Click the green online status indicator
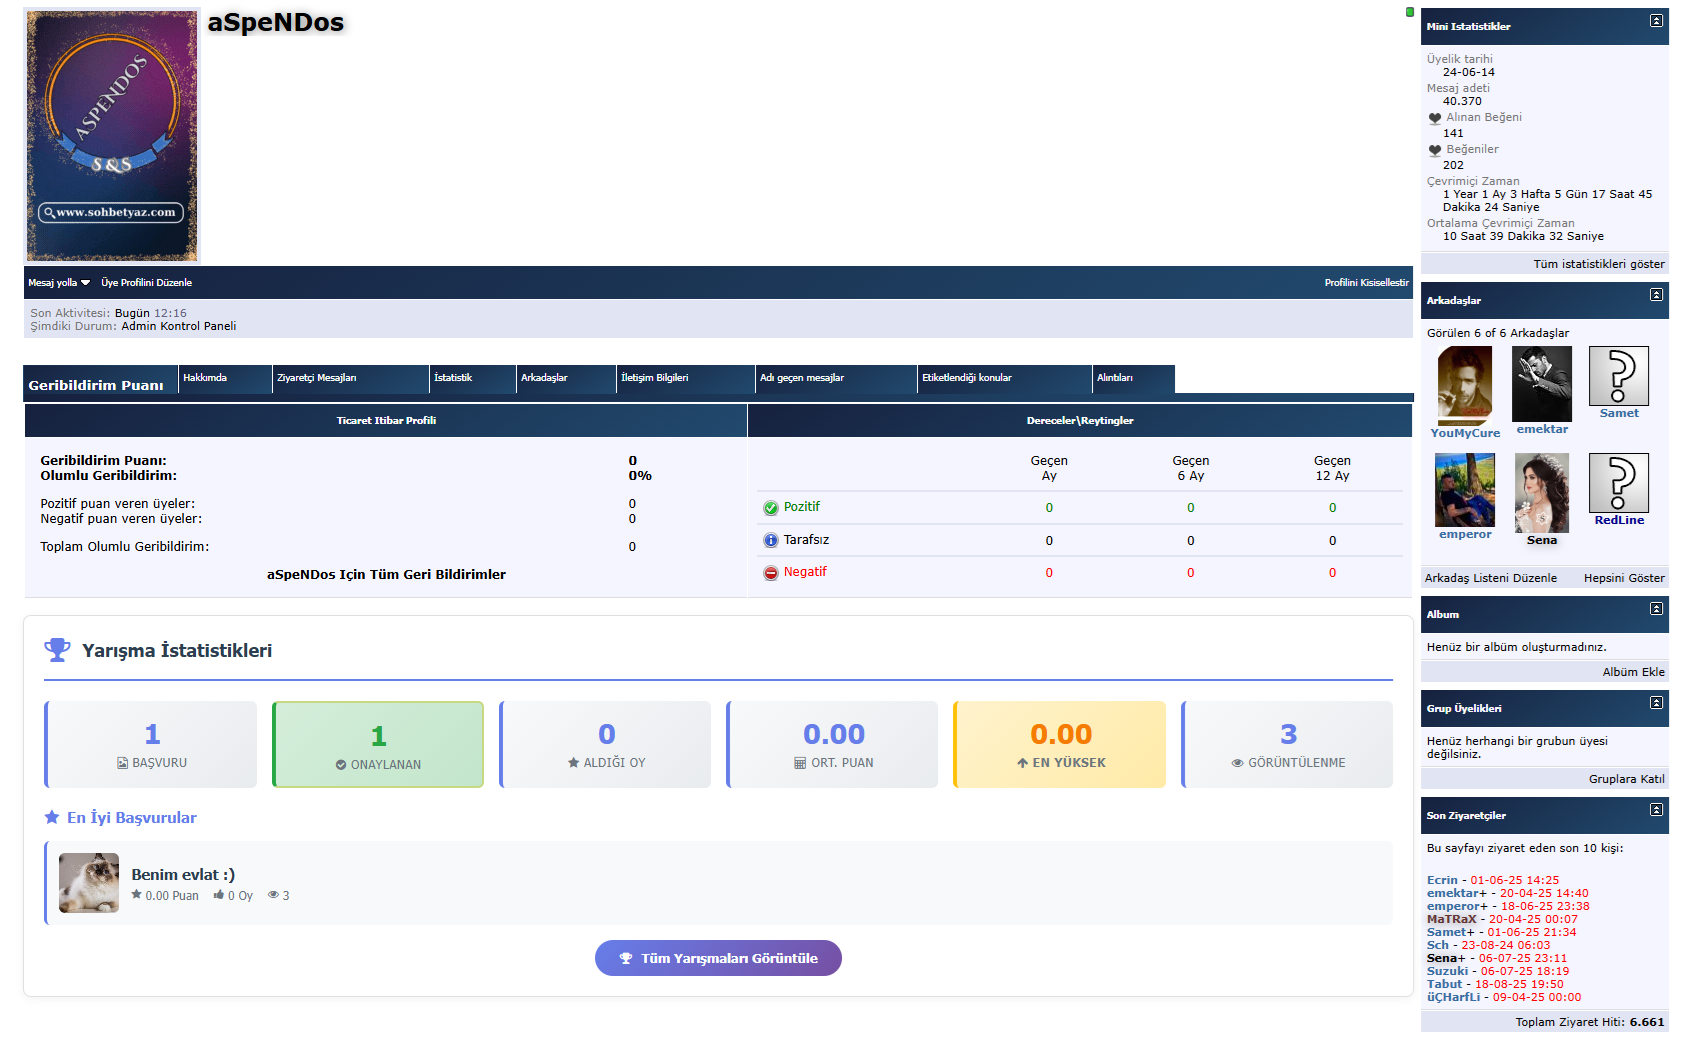This screenshot has width=1691, height=1045. tap(1410, 12)
